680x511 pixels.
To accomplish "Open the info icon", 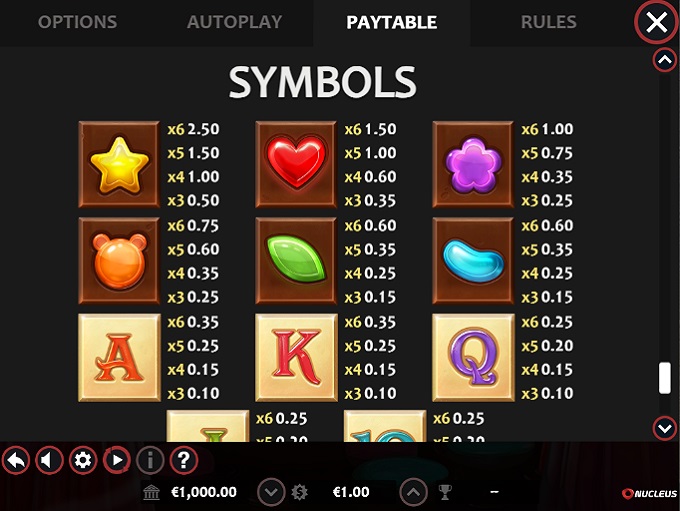I will (150, 460).
